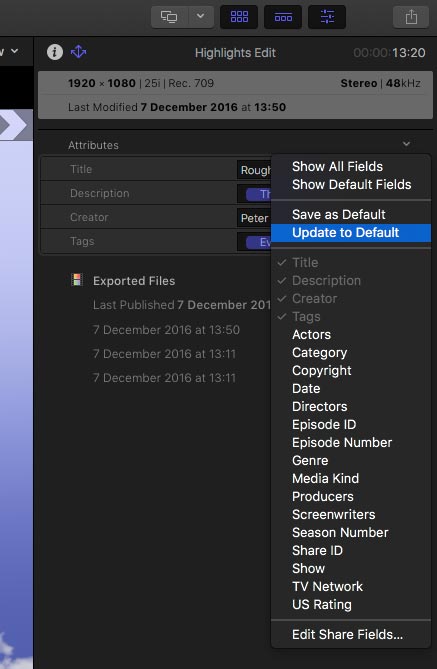437x669 pixels.
Task: Enable the Season Number field
Action: pos(351,532)
